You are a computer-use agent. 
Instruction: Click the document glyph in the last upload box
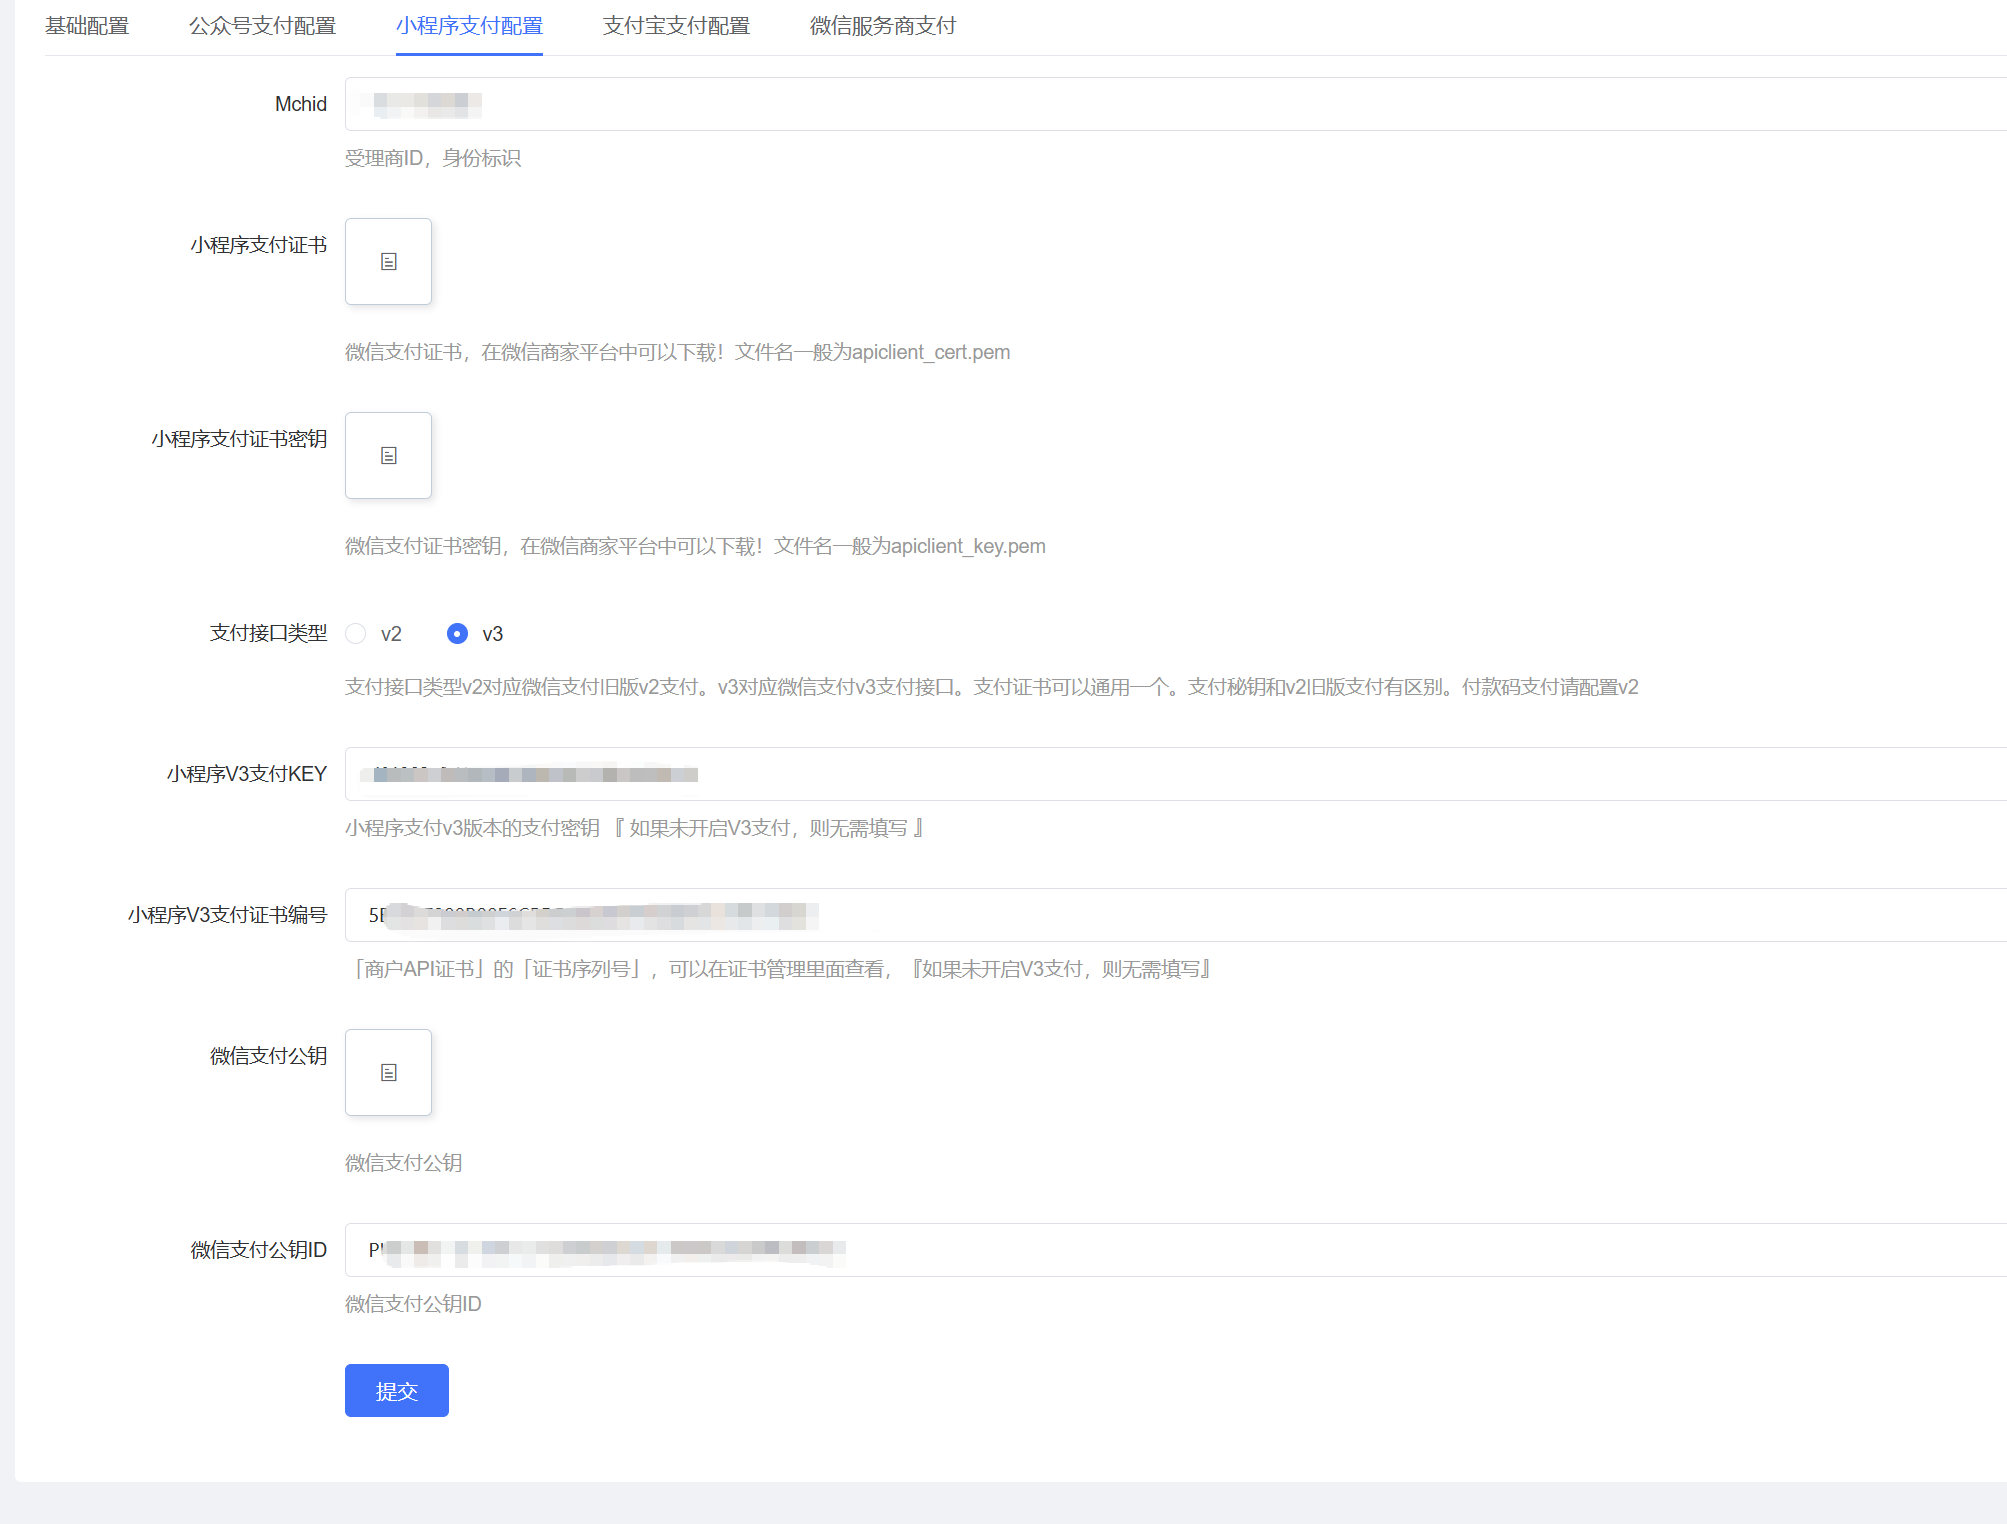[x=388, y=1072]
